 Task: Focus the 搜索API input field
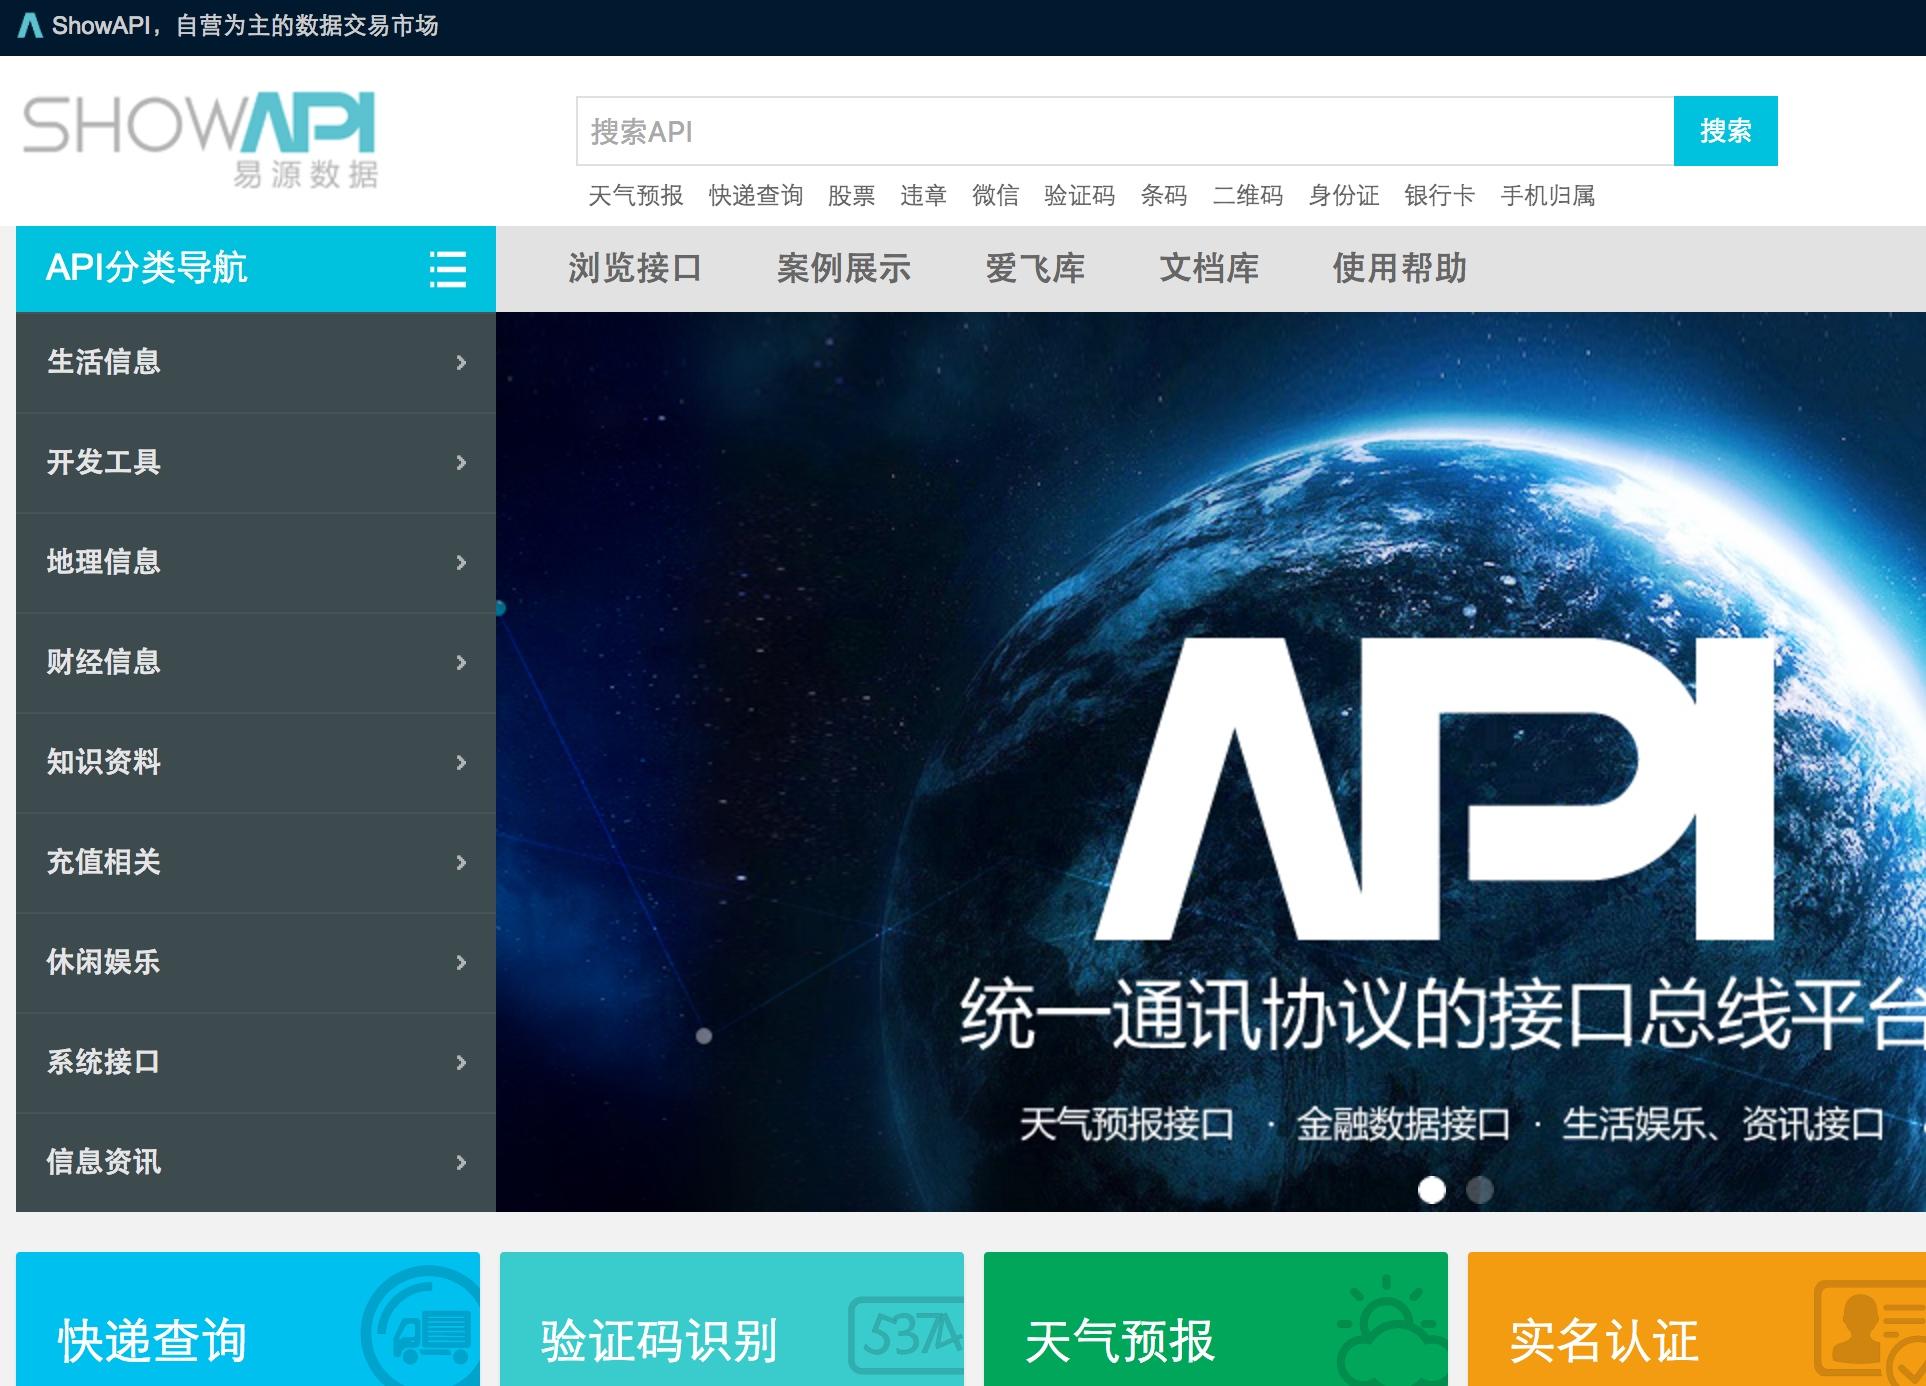[1125, 131]
